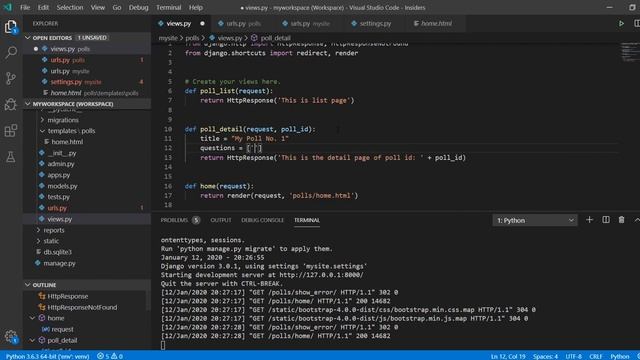Viewport: 640px width, 360px height.
Task: Click unsaved dot on views.py tab
Action: click(202, 24)
